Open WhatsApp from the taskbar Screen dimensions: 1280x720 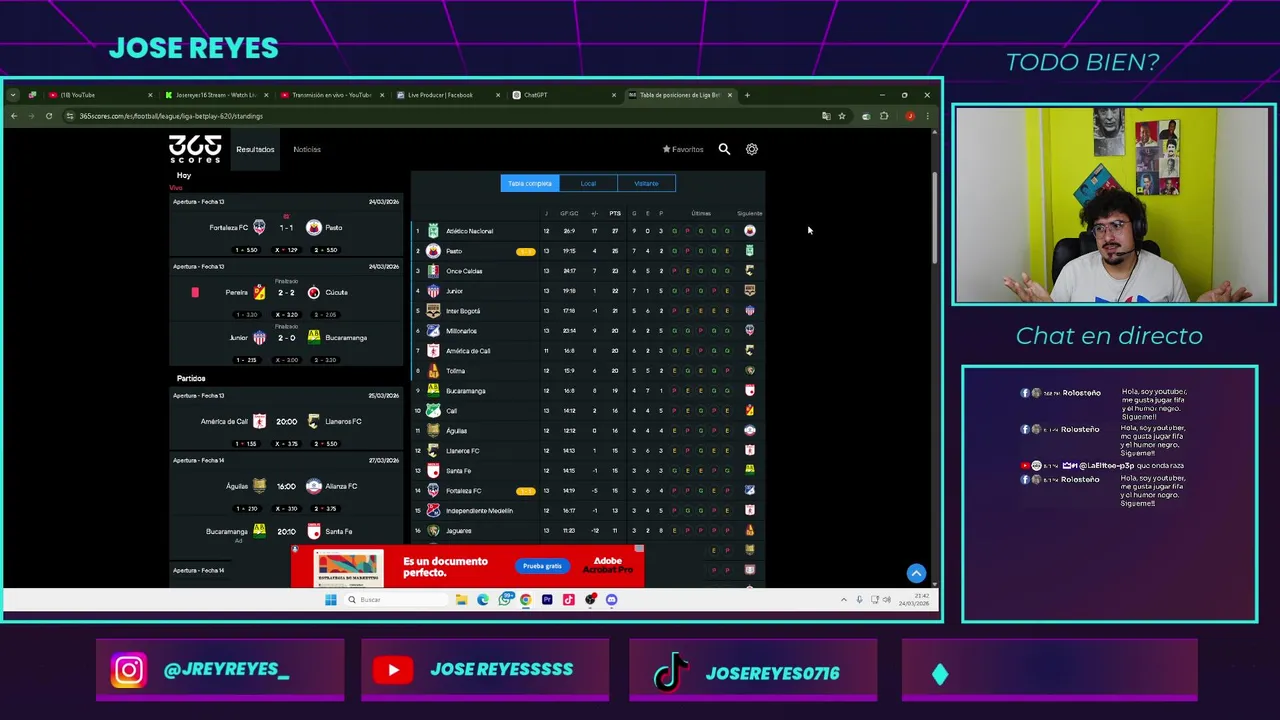504,600
